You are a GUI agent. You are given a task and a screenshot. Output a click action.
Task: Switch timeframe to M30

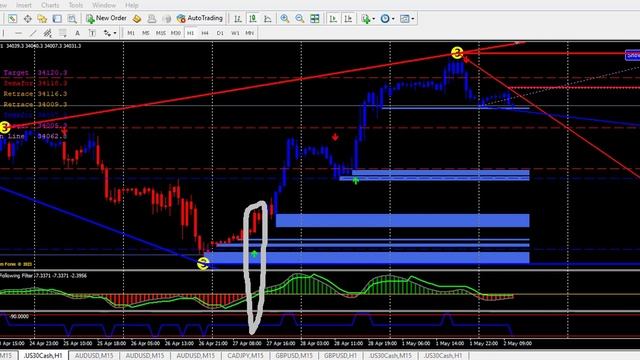point(176,33)
